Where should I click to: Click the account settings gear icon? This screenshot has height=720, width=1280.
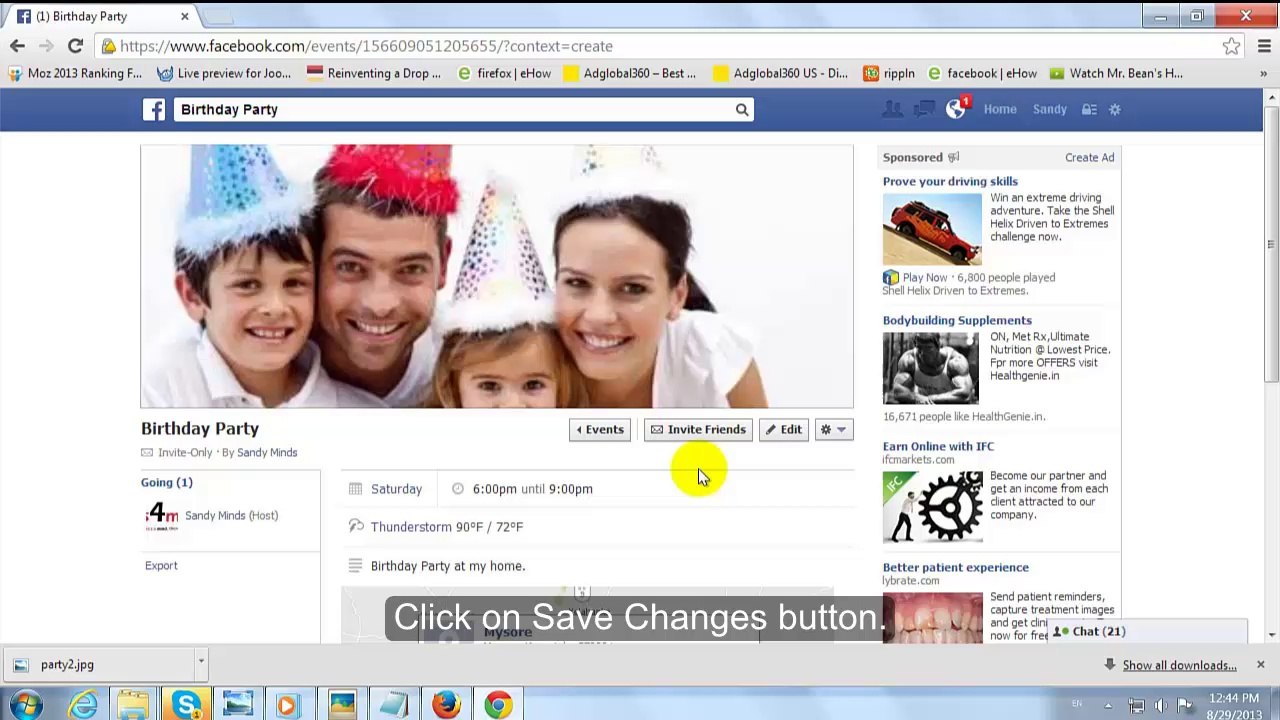click(1115, 109)
